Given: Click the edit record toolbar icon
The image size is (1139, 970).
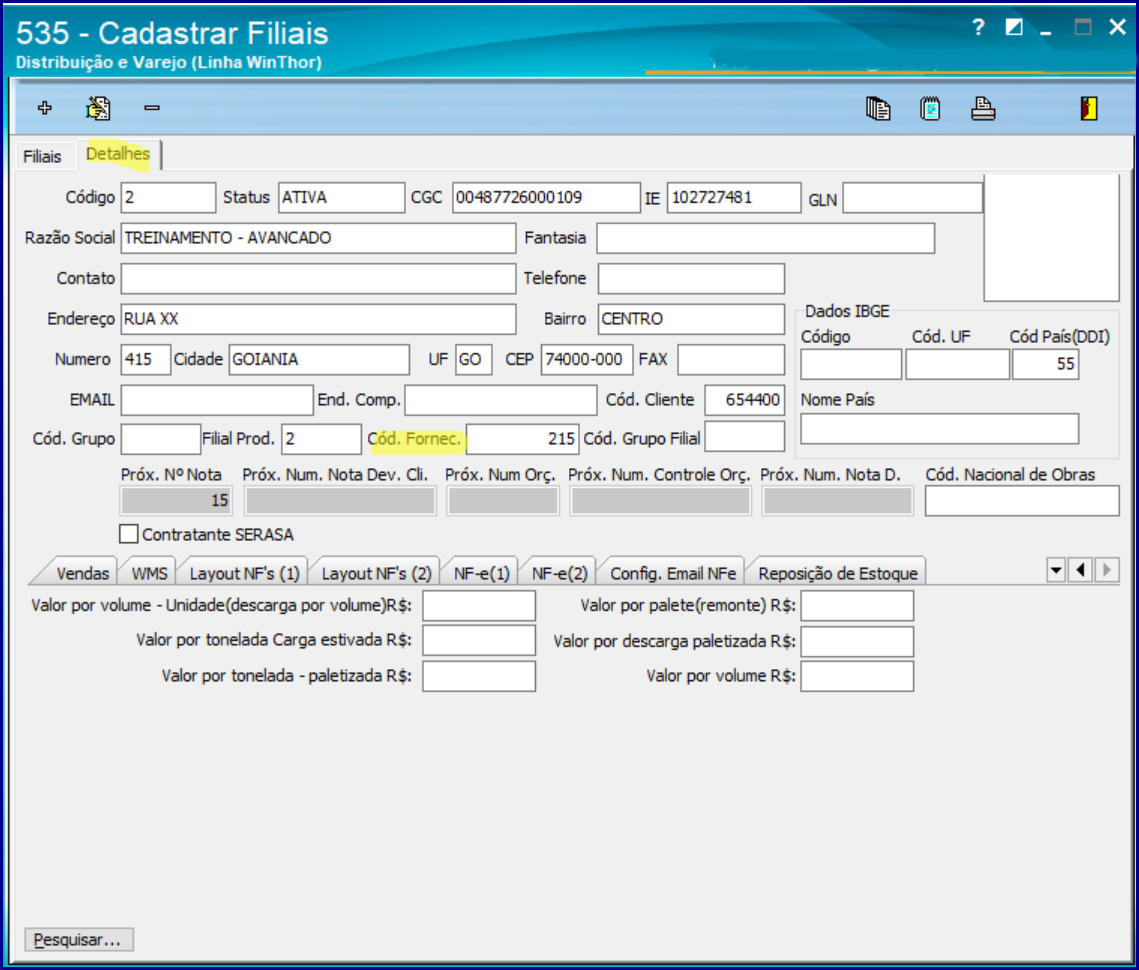Looking at the screenshot, I should (98, 108).
